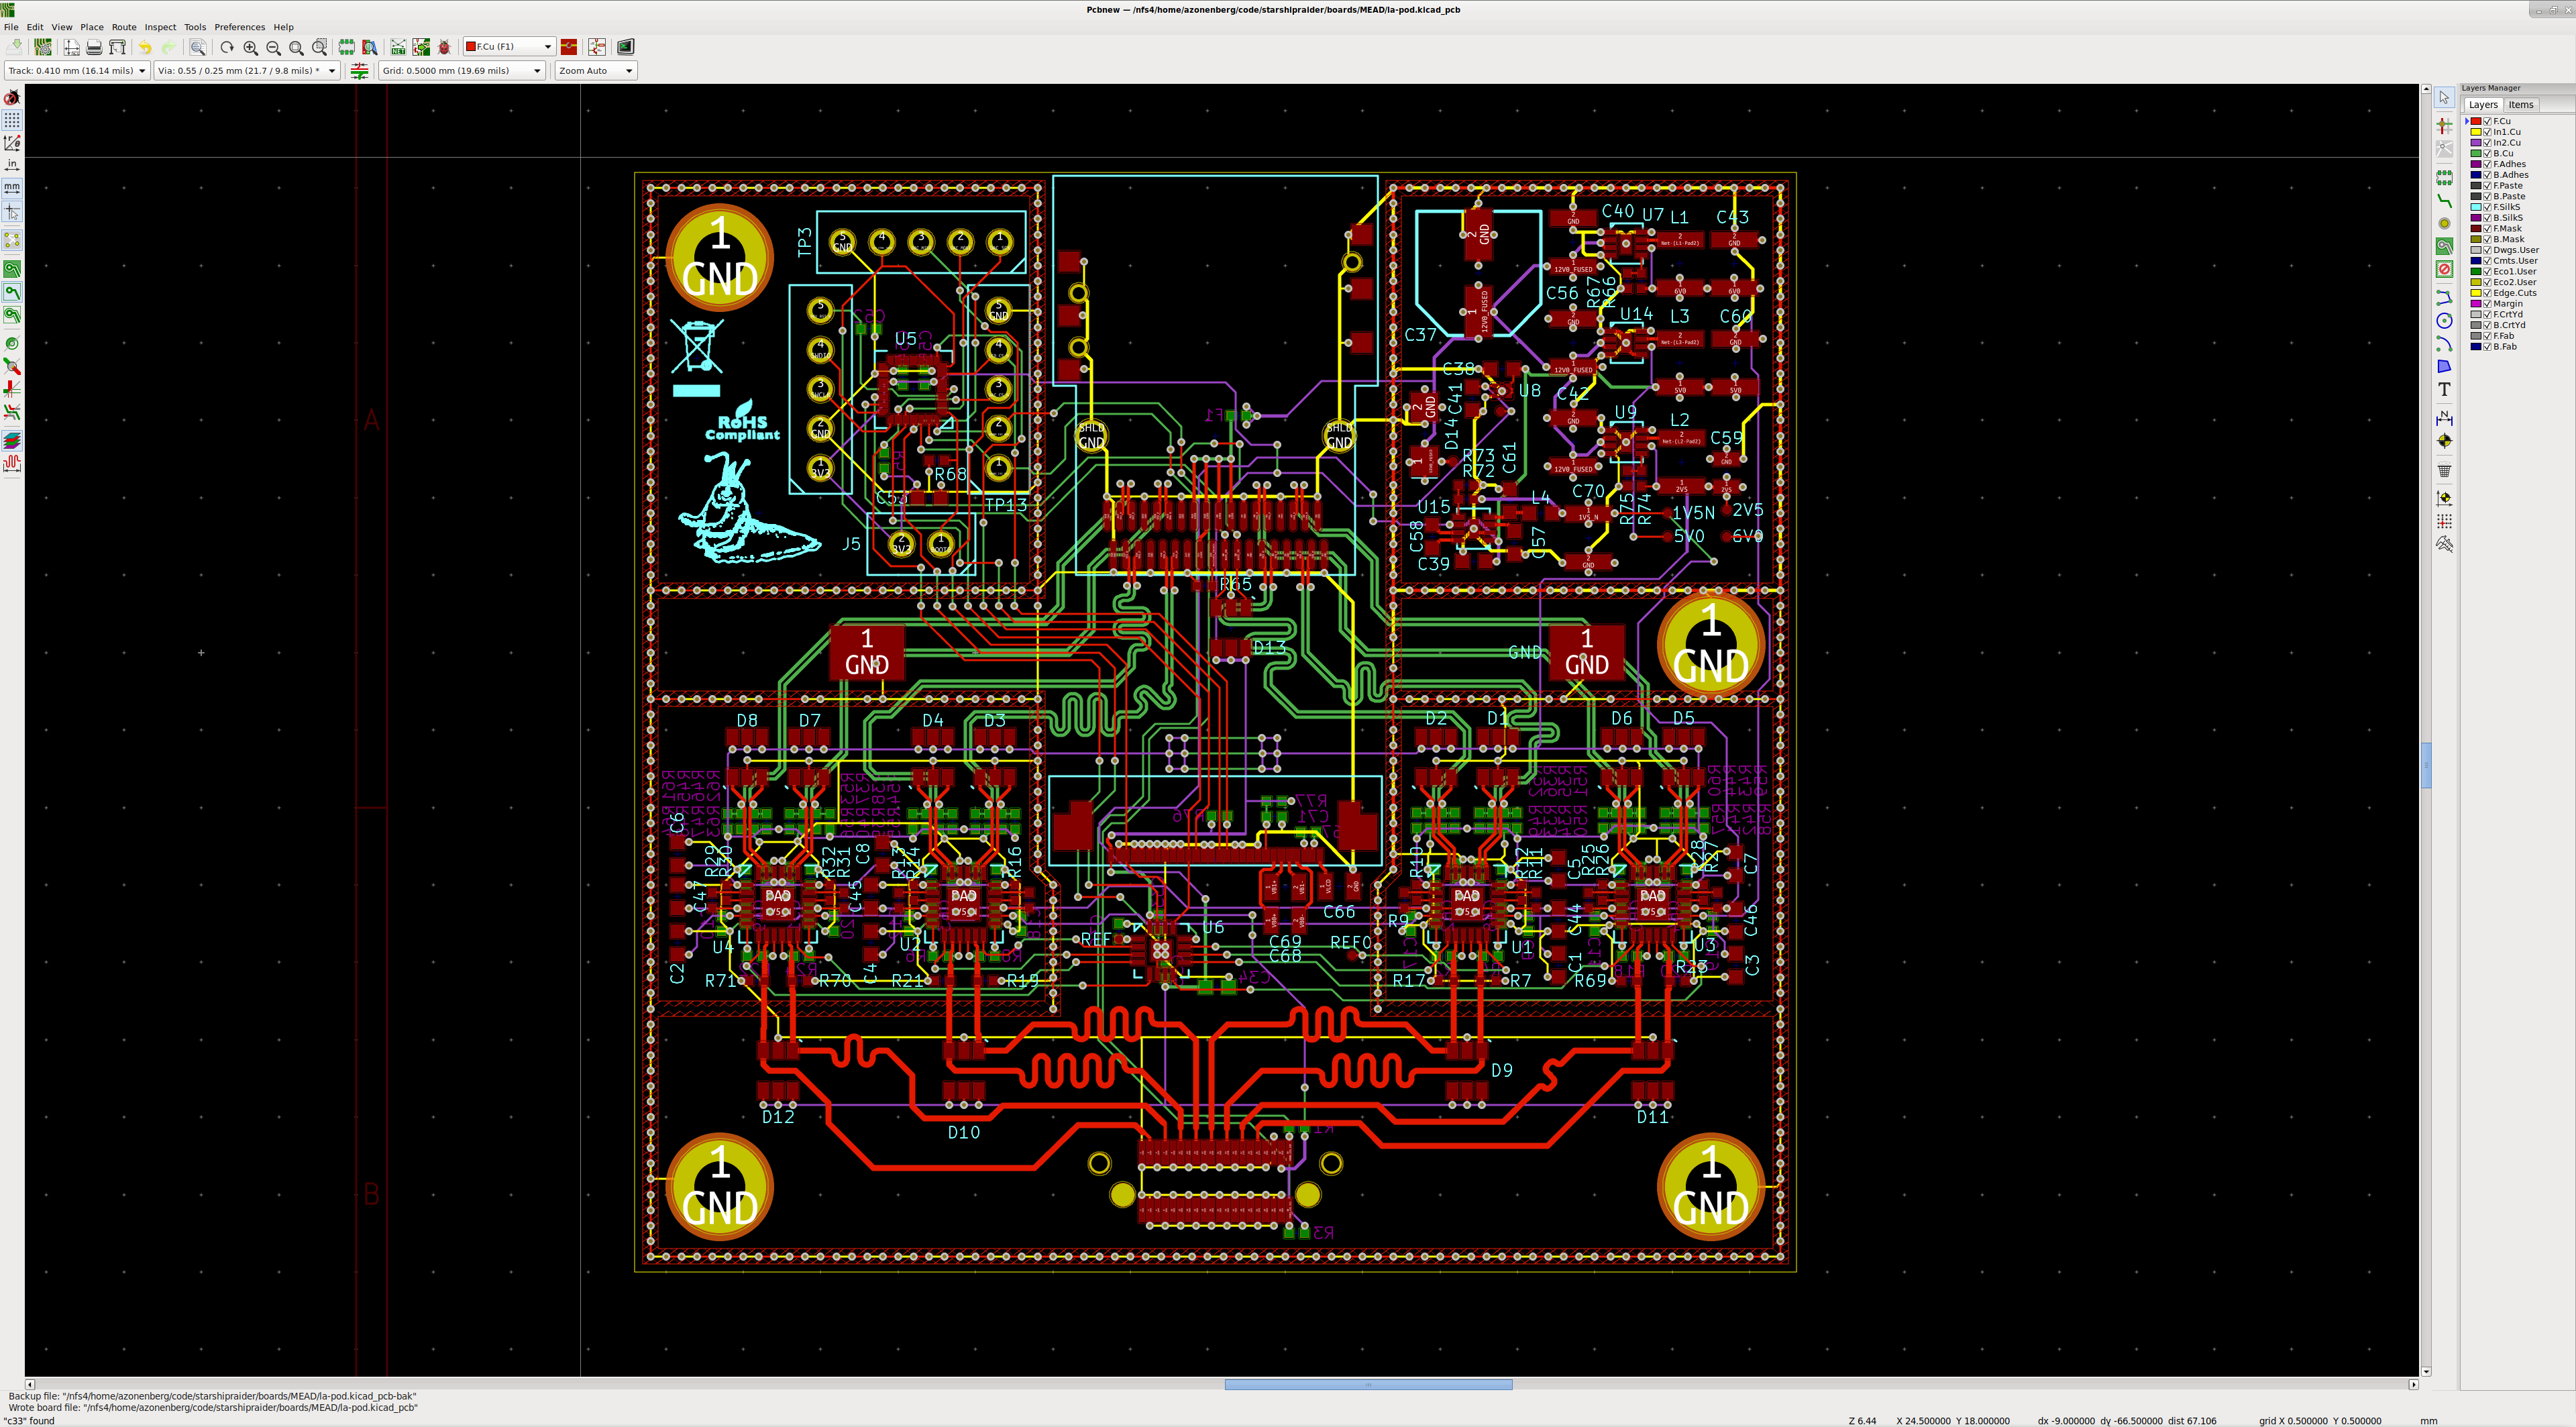
Task: Open the Inspect menu
Action: tap(160, 27)
